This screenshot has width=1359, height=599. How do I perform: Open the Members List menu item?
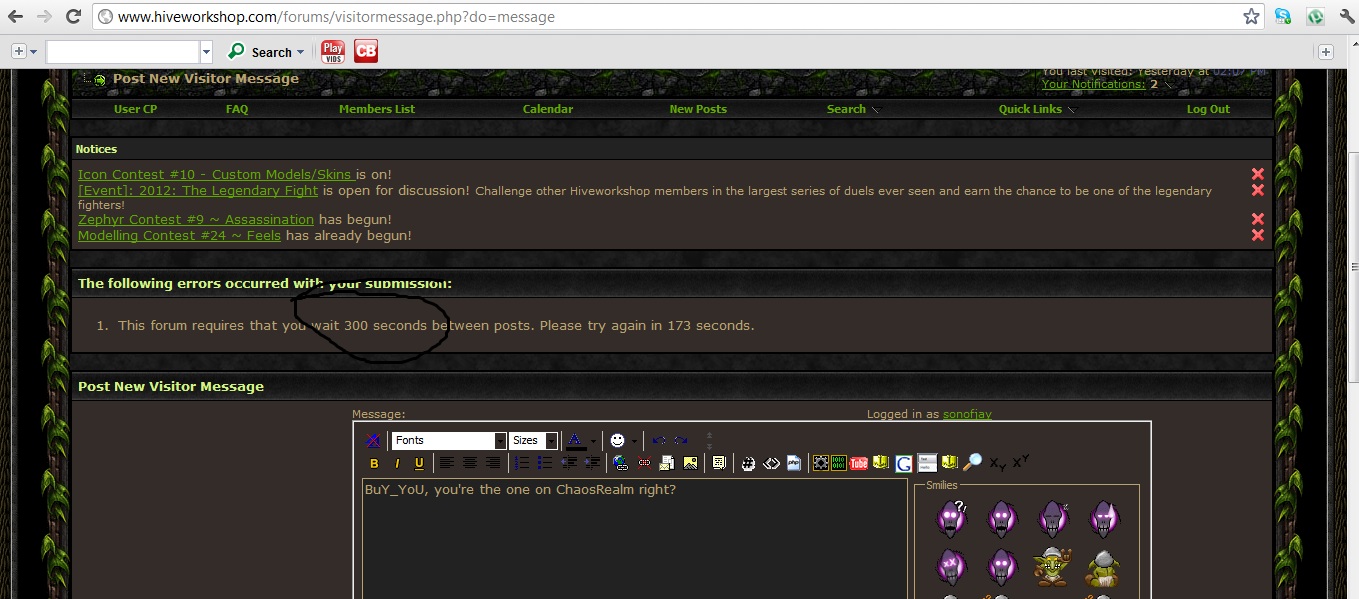pos(377,109)
